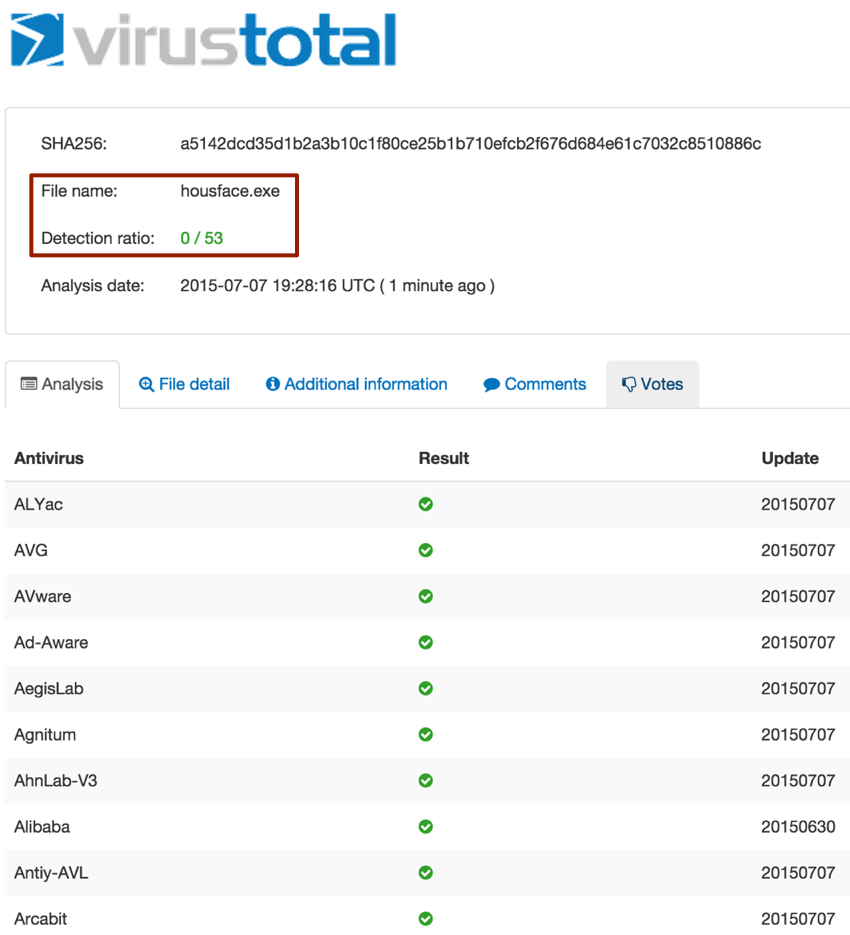Select the Ad-Aware antivirus name
This screenshot has height=935, width=850.
coord(51,642)
